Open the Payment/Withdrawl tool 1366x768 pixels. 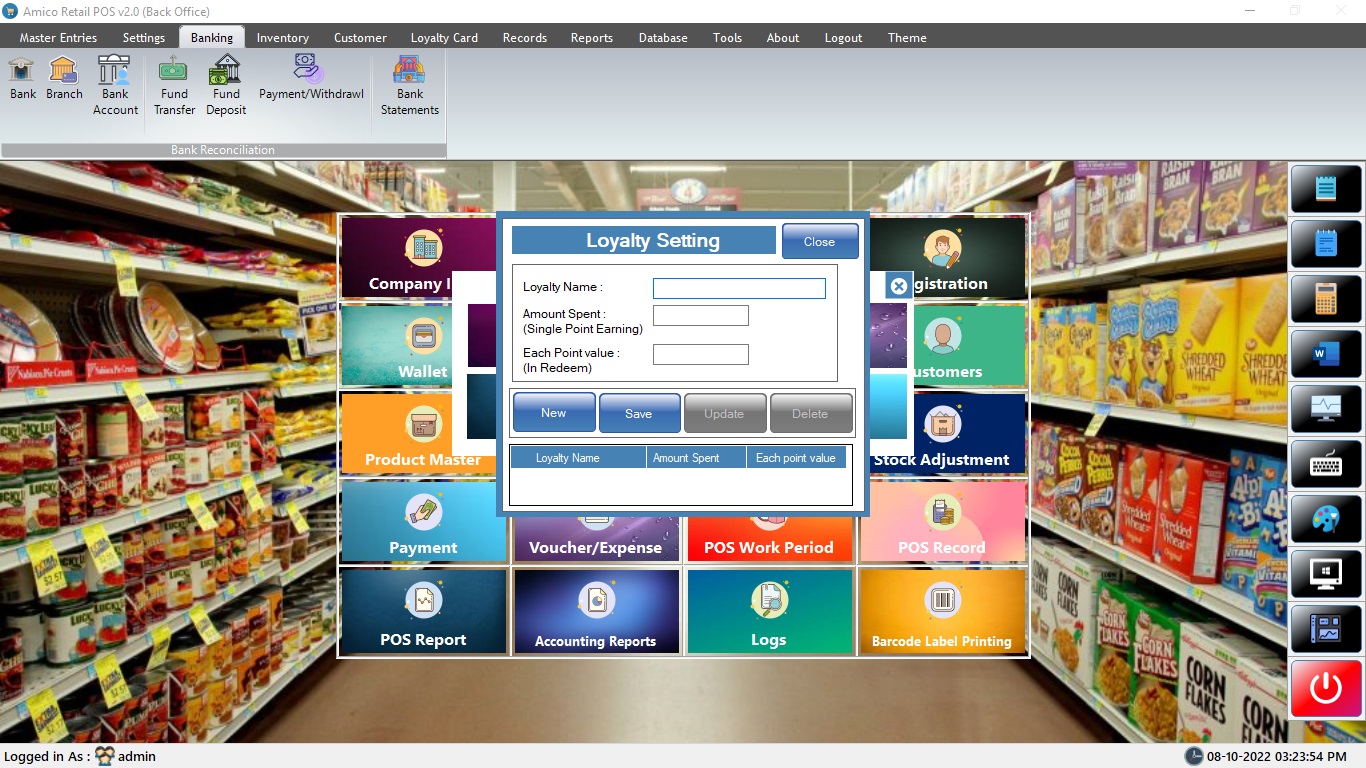point(311,78)
